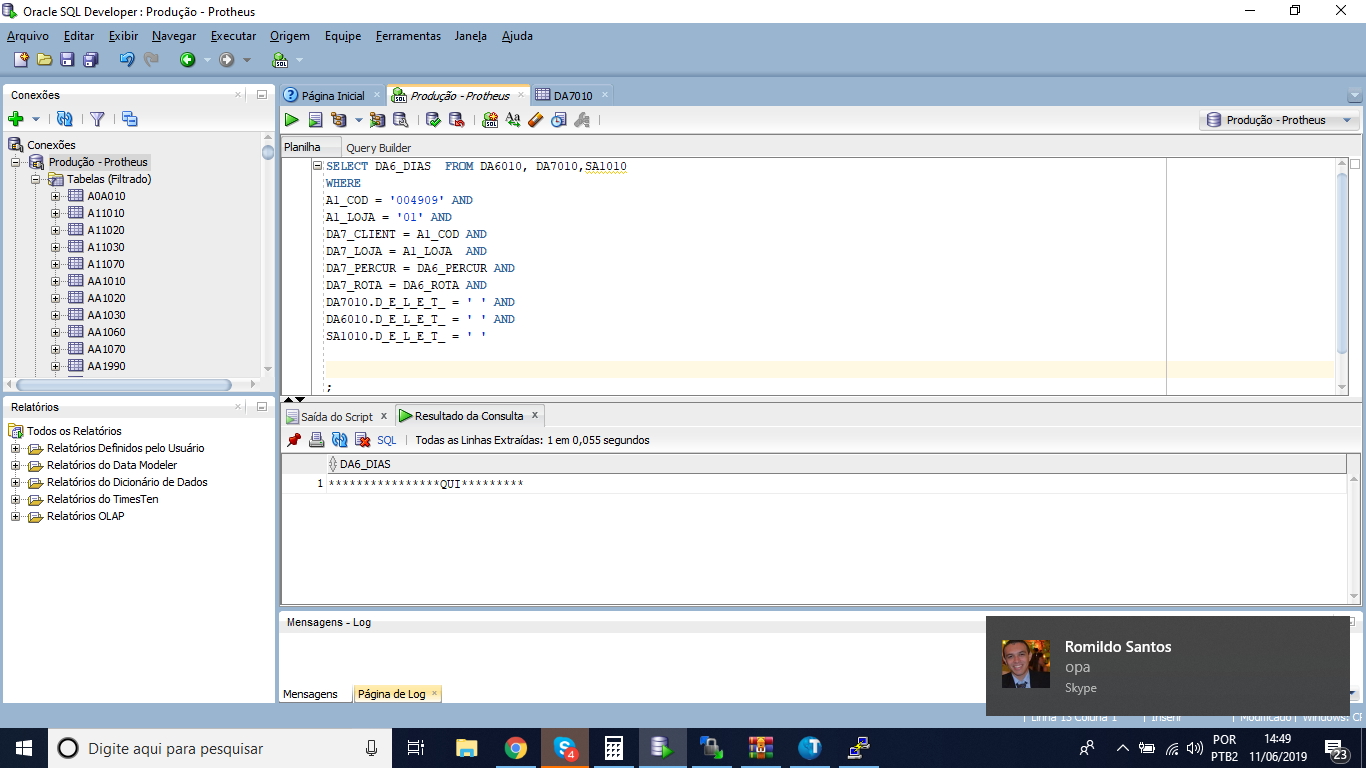Click the New file icon in the main toolbar
Viewport: 1366px width, 768px height.
21,60
